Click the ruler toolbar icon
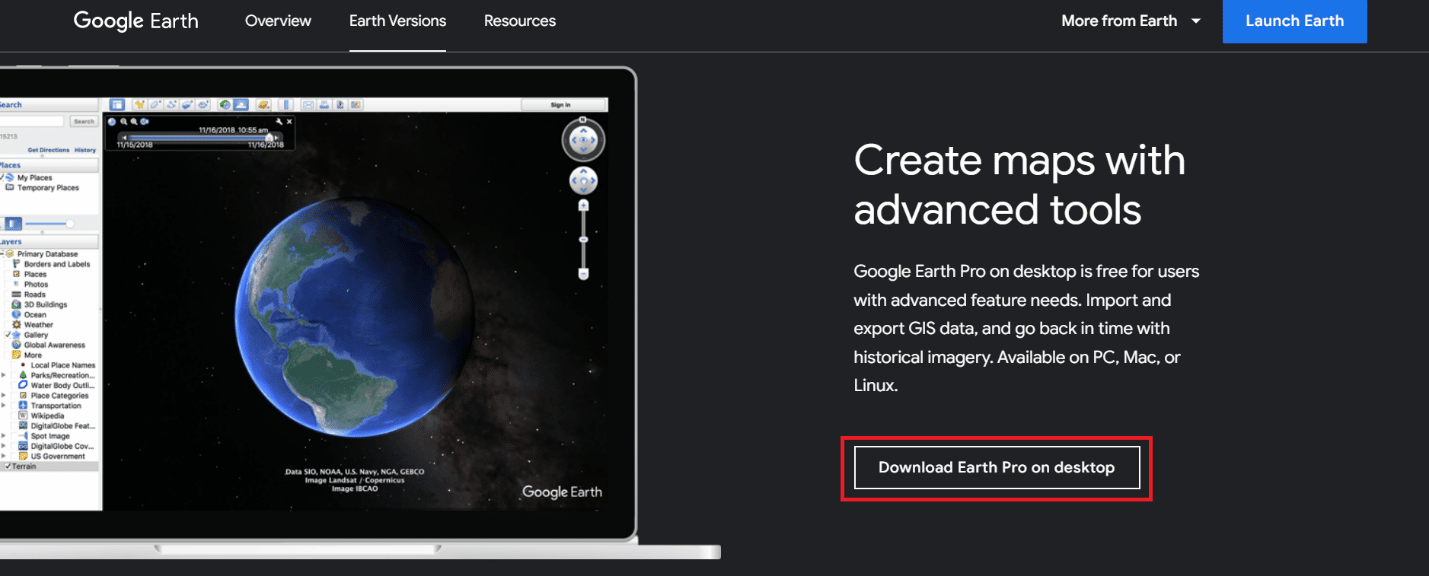 click(286, 104)
